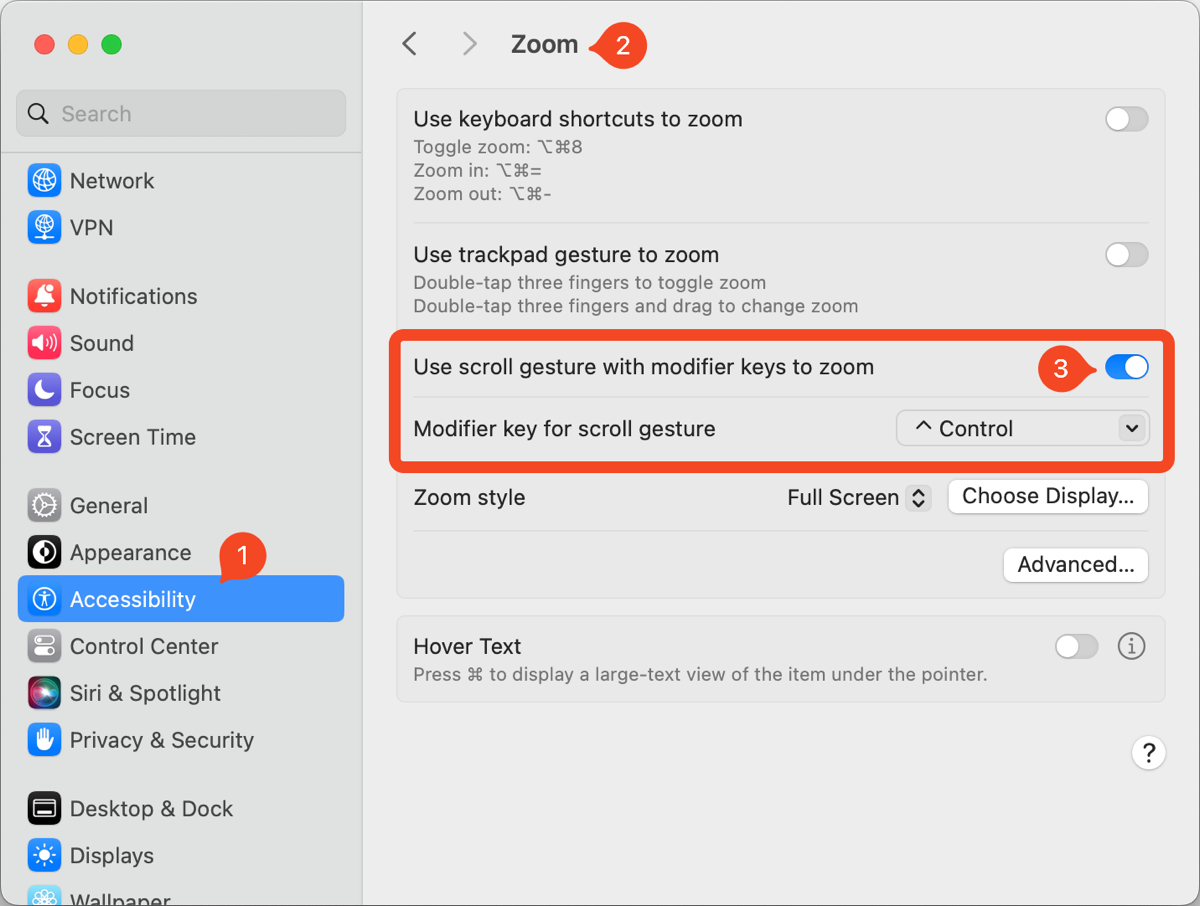The image size is (1200, 906).
Task: Click the Search field in sidebar
Action: (x=181, y=114)
